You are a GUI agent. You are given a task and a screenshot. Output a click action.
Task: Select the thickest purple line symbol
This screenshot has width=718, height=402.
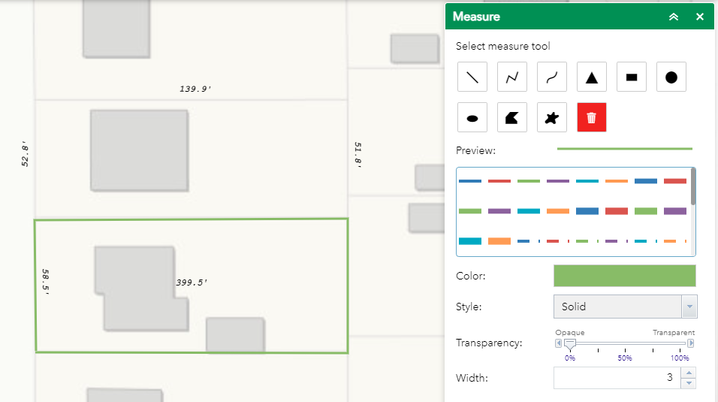[x=675, y=211]
